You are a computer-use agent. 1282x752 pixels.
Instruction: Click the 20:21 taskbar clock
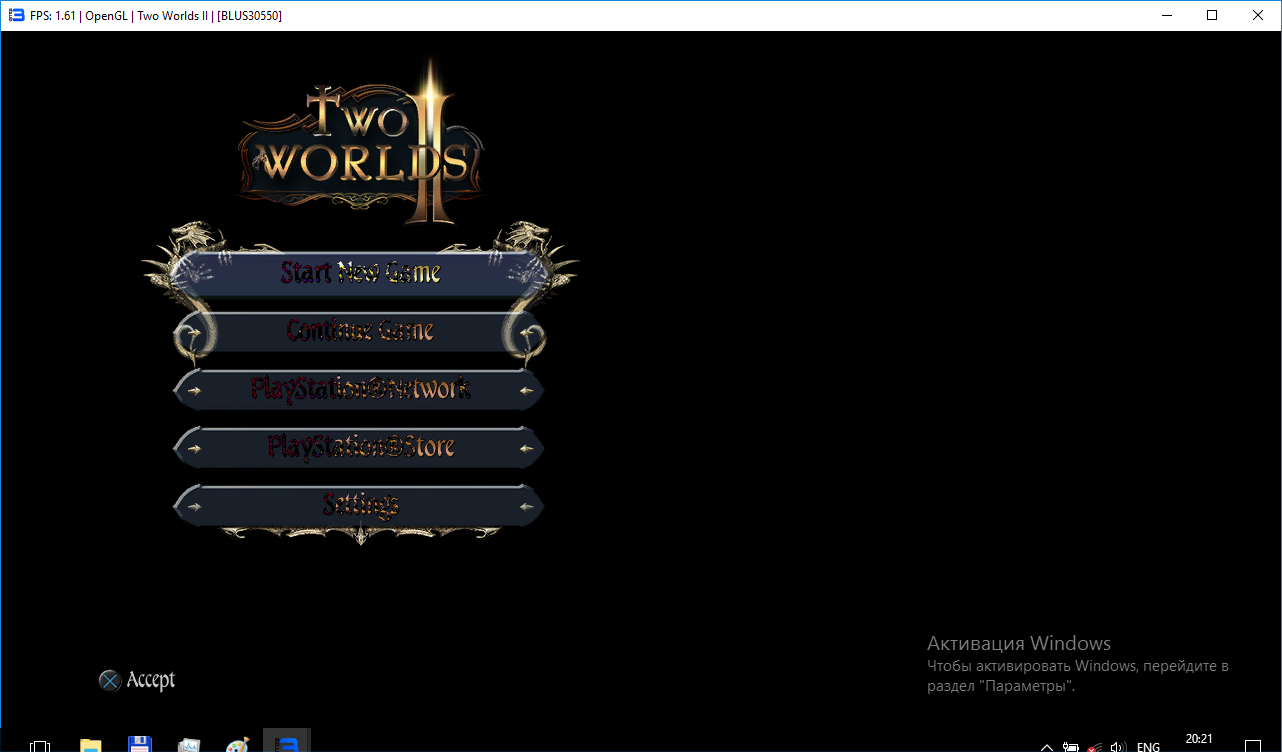1199,740
